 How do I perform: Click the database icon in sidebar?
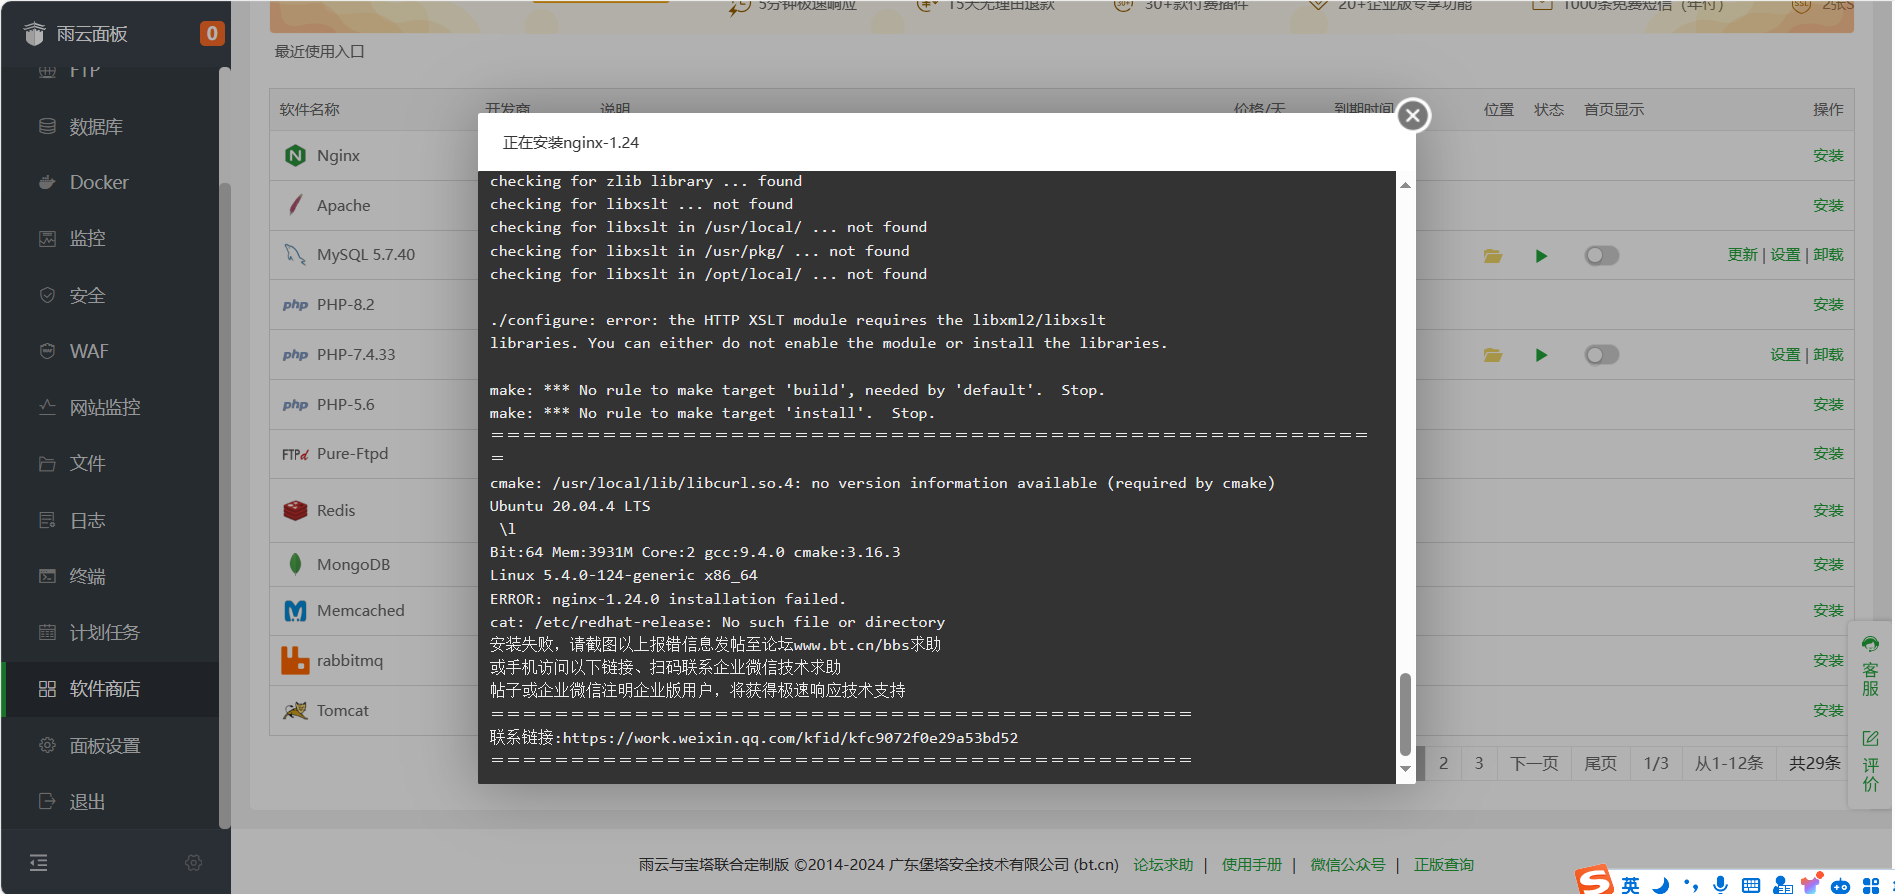click(47, 126)
